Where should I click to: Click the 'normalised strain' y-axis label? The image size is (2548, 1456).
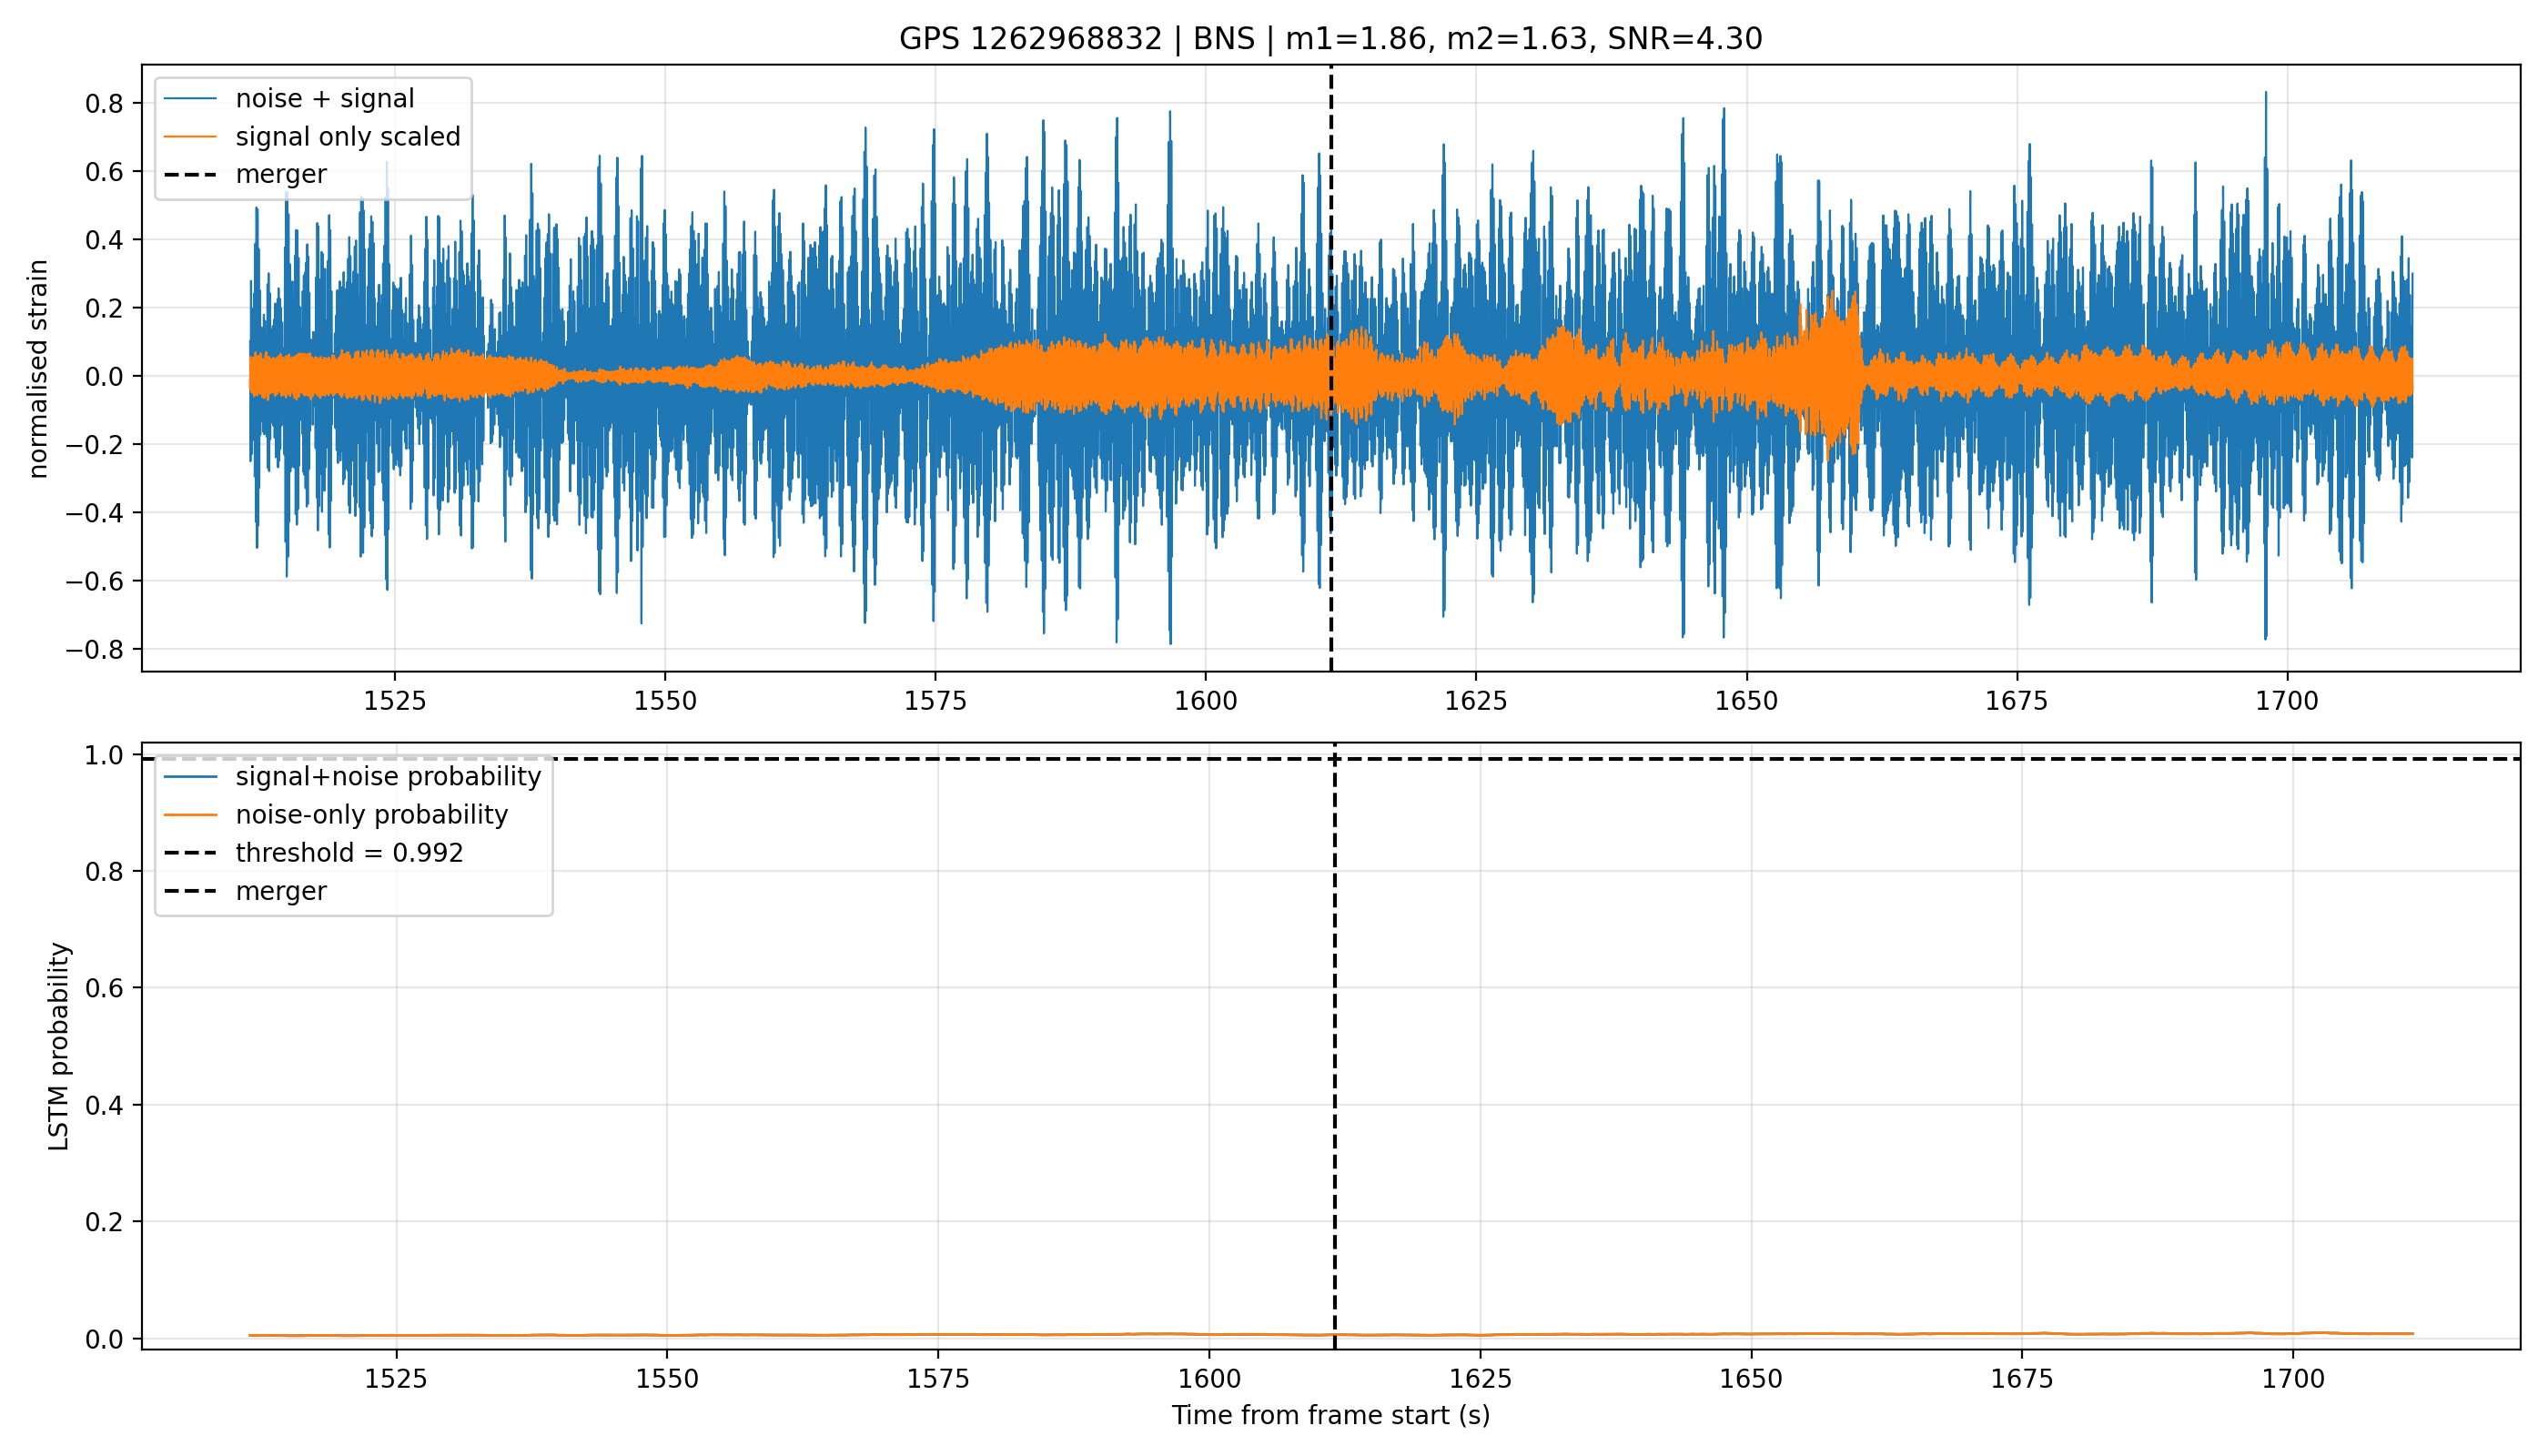click(x=38, y=369)
